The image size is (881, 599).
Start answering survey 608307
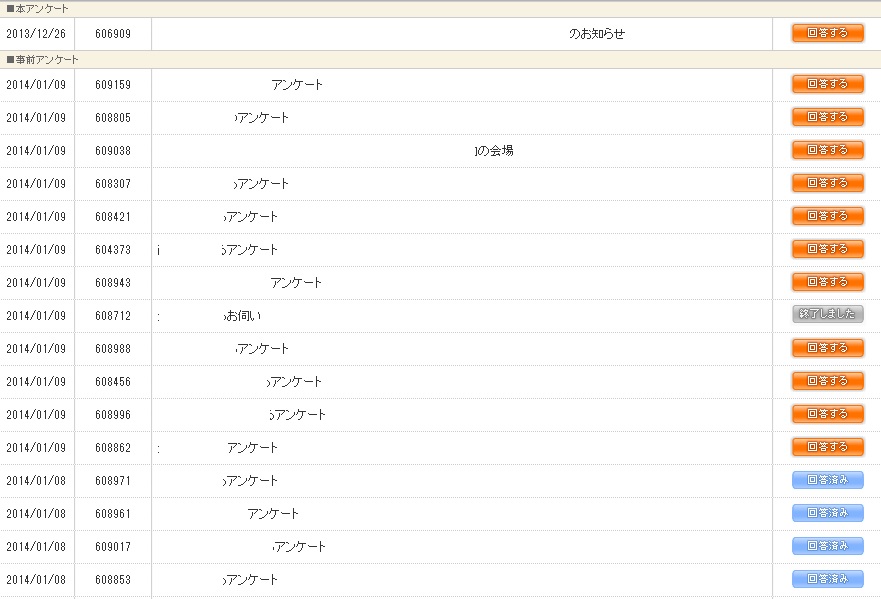(827, 183)
